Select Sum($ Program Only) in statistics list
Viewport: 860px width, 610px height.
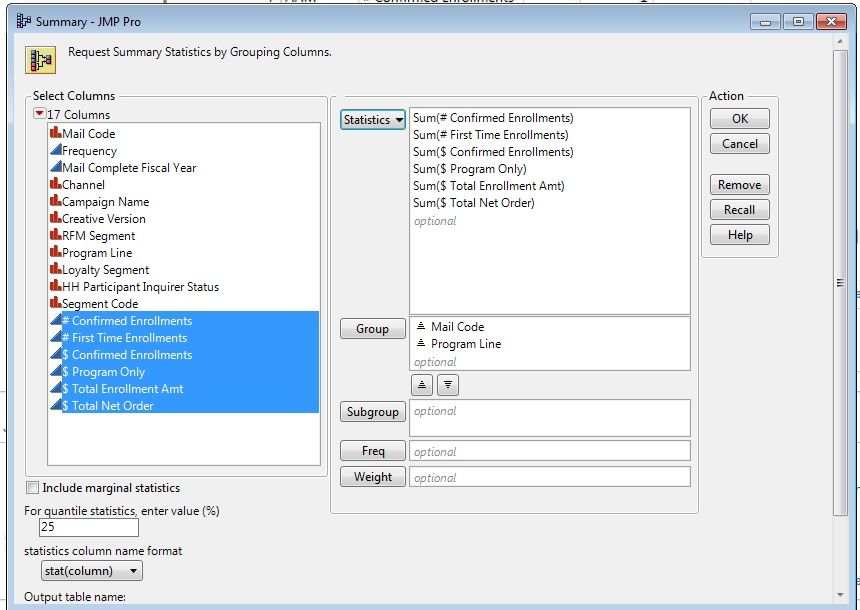click(469, 168)
